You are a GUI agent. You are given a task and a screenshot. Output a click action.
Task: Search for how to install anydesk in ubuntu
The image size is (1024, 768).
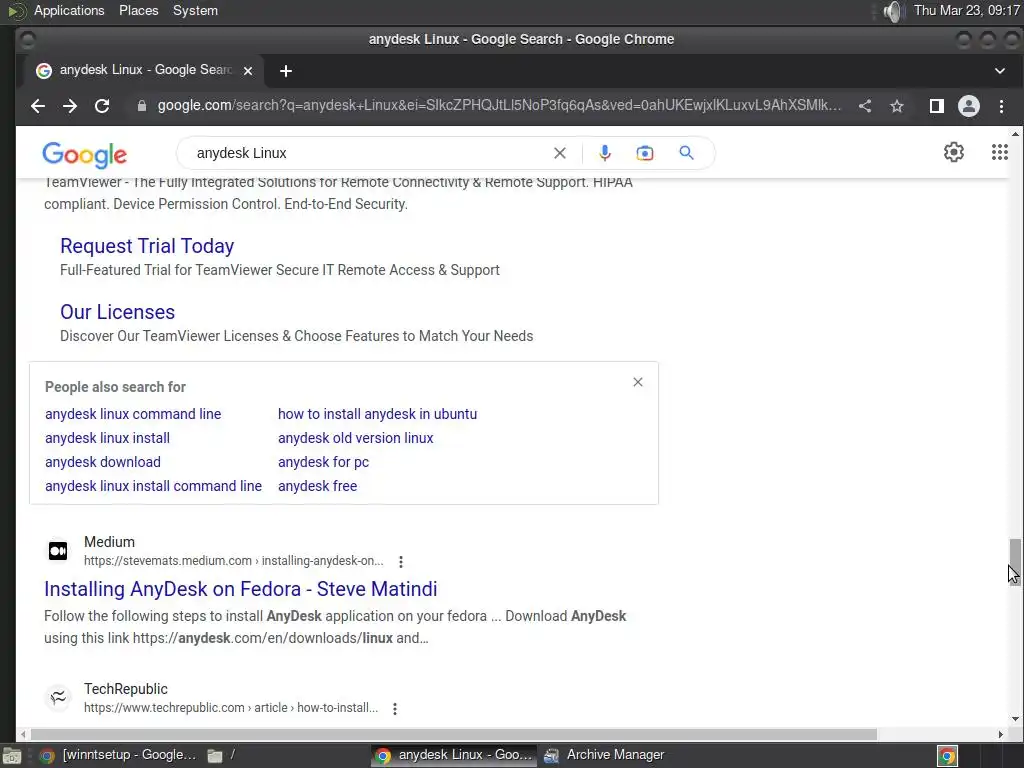[x=377, y=414]
